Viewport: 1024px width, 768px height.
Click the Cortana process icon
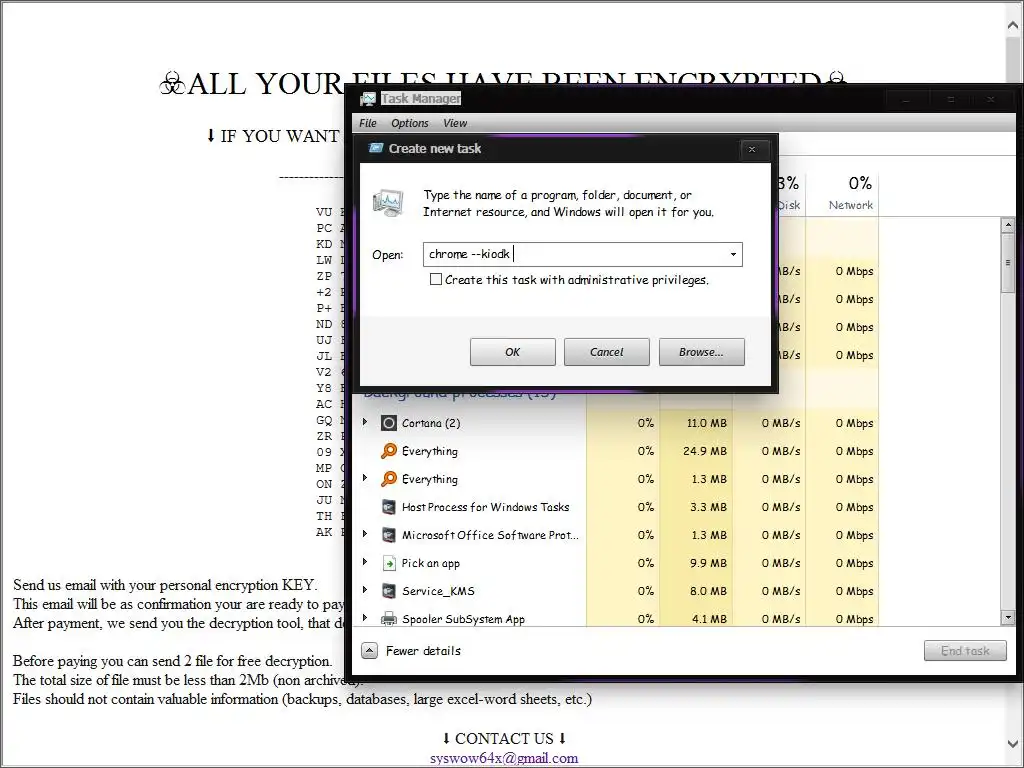tap(389, 423)
